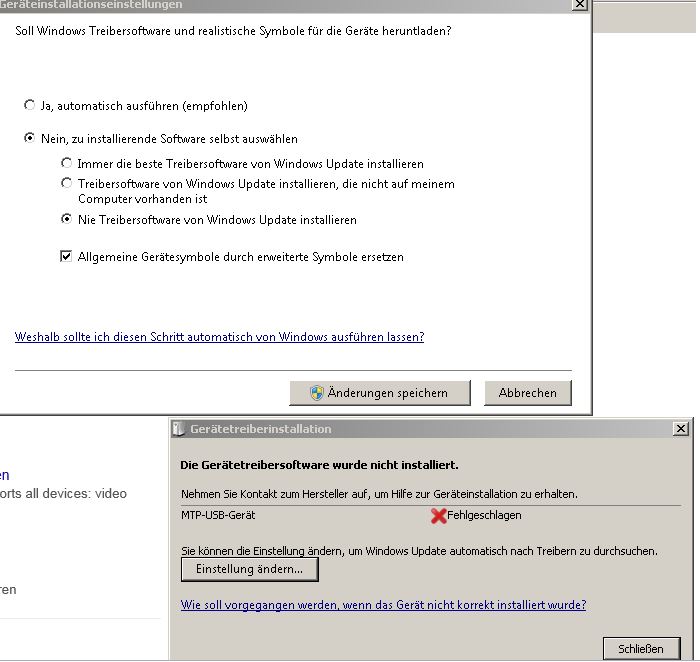Image resolution: width=700 pixels, height=662 pixels.
Task: Uncheck 'Allgemeine Gerätesymbole durch erweiterte Symbole ersetzen'
Action: pos(66,256)
